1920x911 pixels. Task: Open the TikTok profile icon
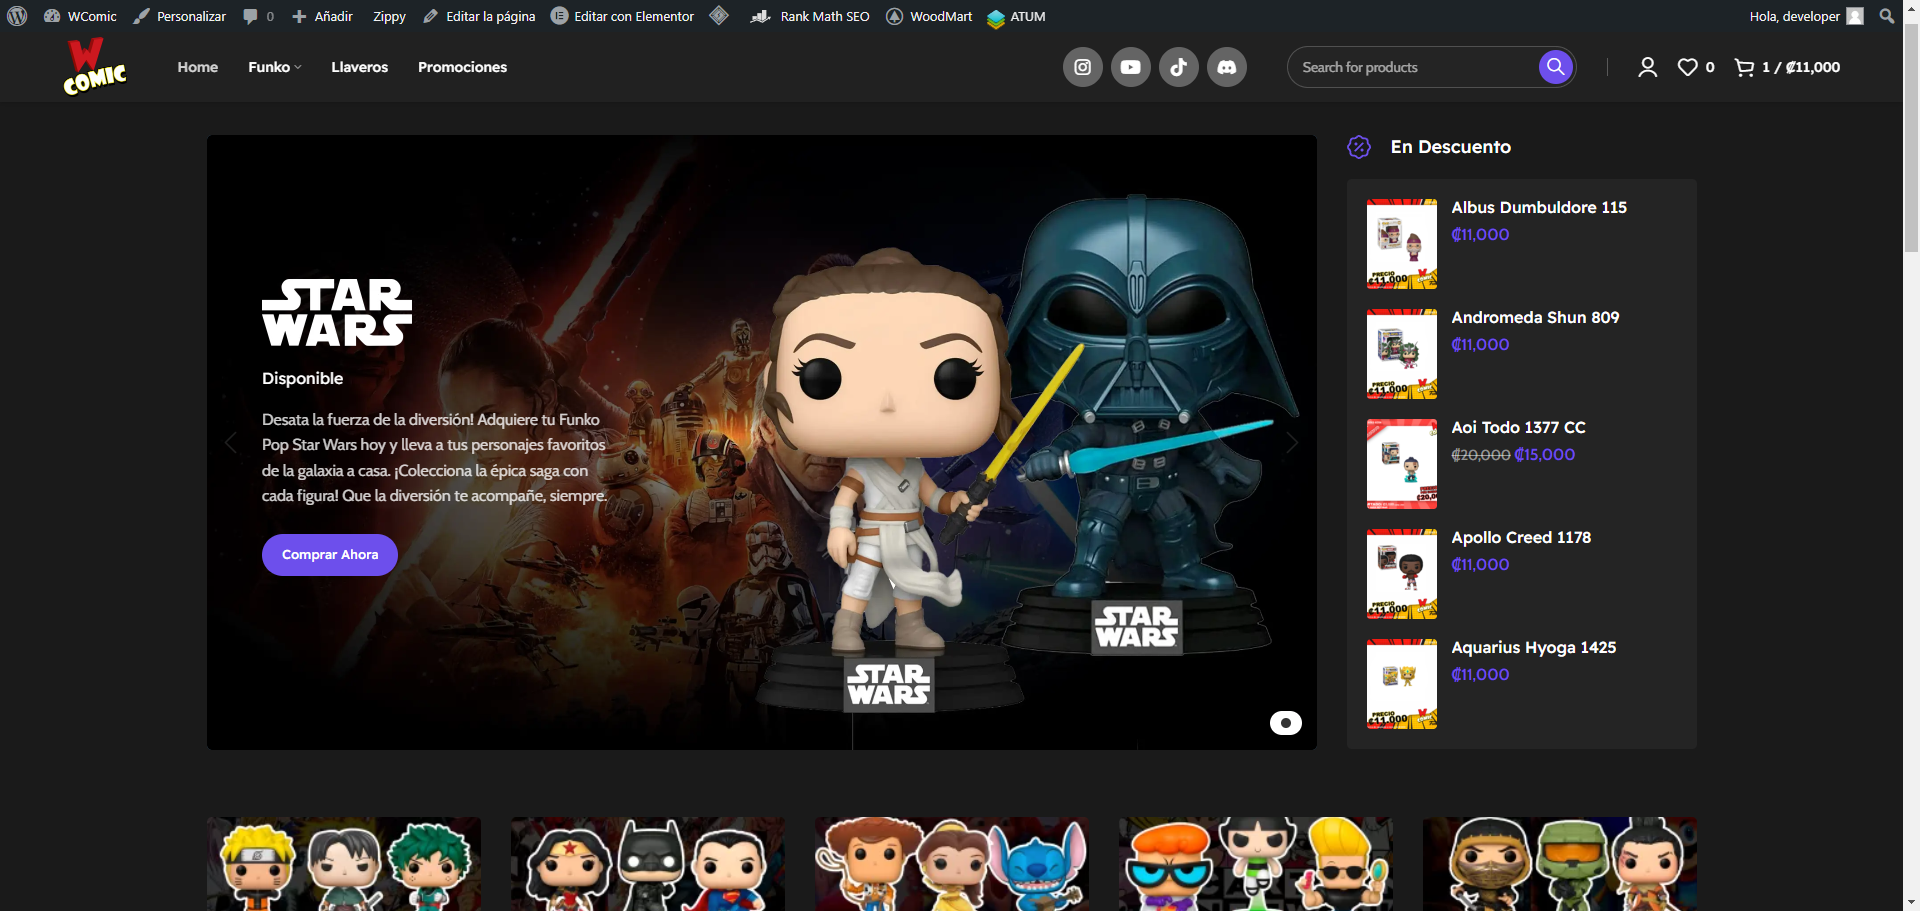1178,66
